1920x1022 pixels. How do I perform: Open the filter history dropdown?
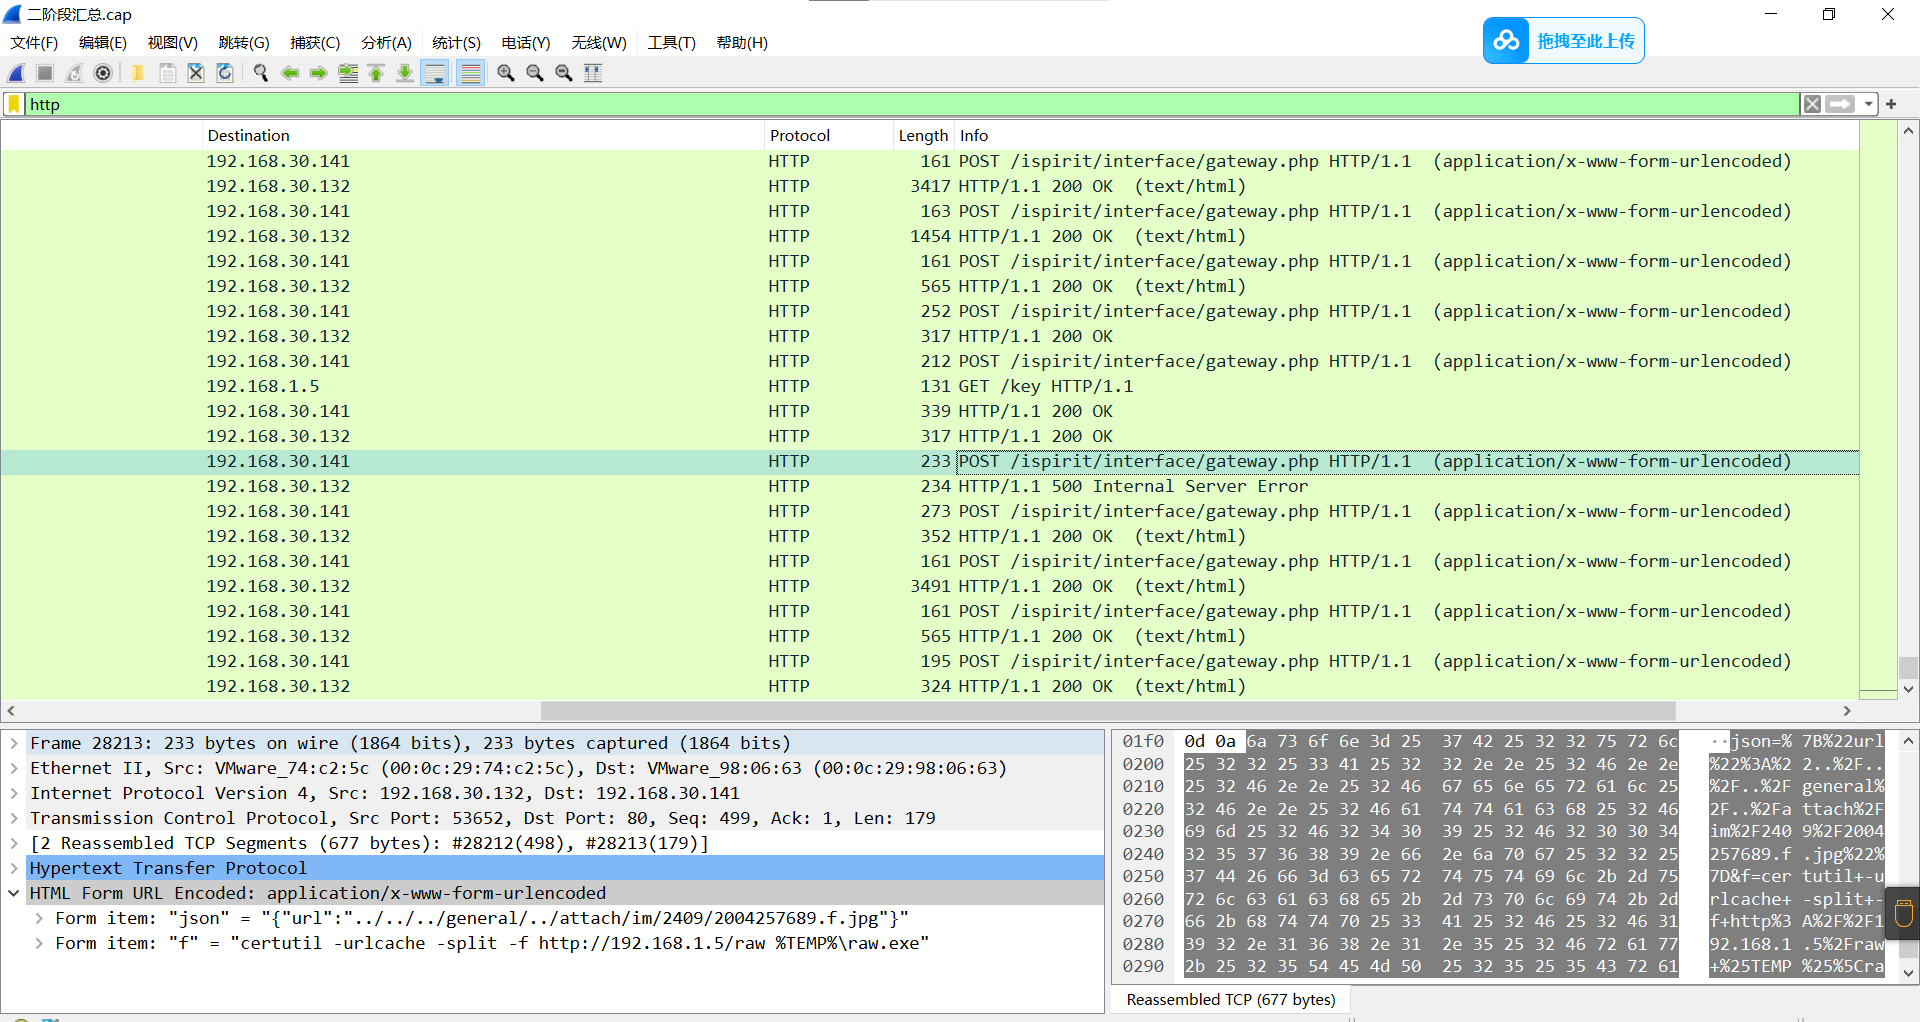(x=1868, y=104)
